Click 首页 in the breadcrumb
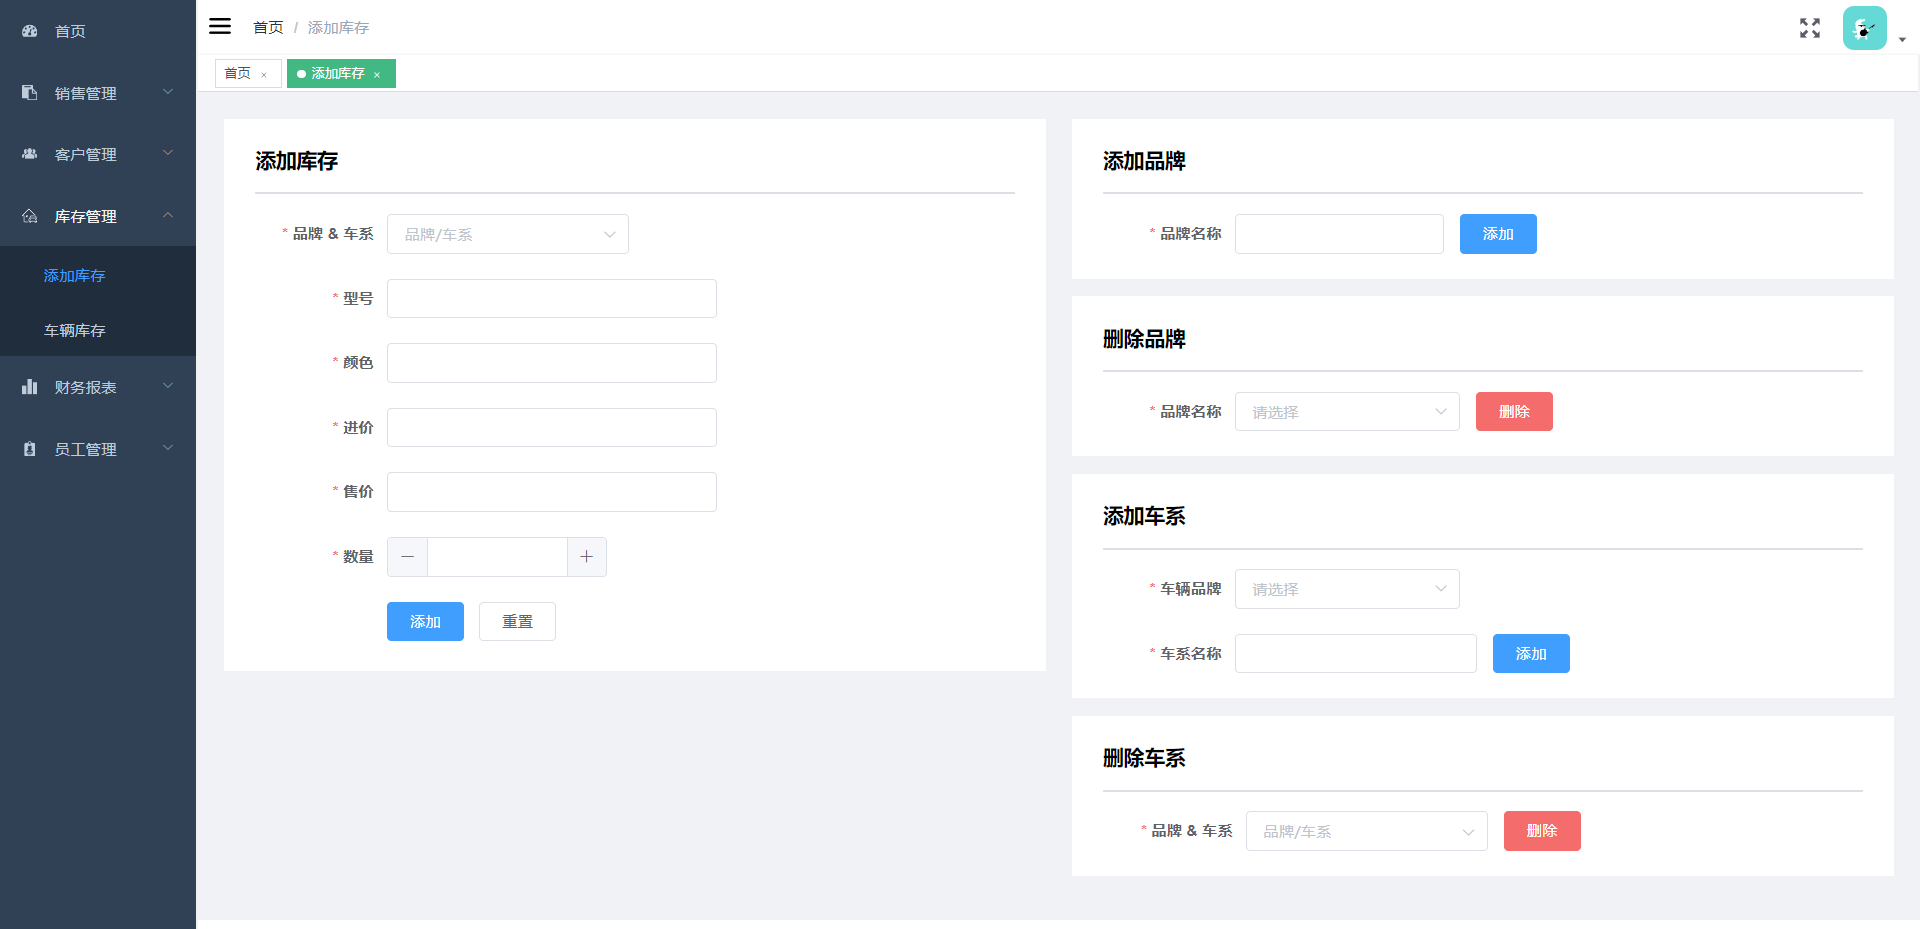This screenshot has width=1920, height=929. pyautogui.click(x=268, y=28)
